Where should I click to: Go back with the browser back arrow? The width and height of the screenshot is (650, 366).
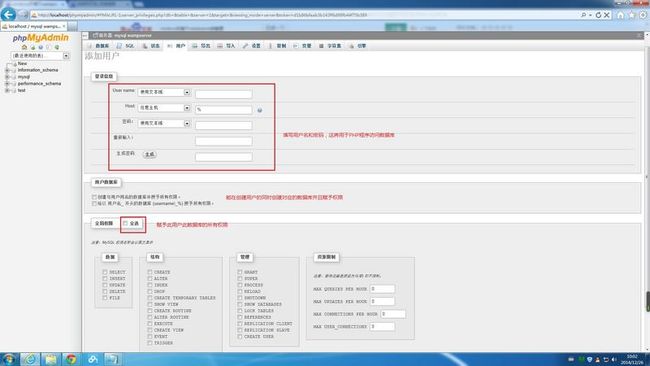tap(8, 15)
